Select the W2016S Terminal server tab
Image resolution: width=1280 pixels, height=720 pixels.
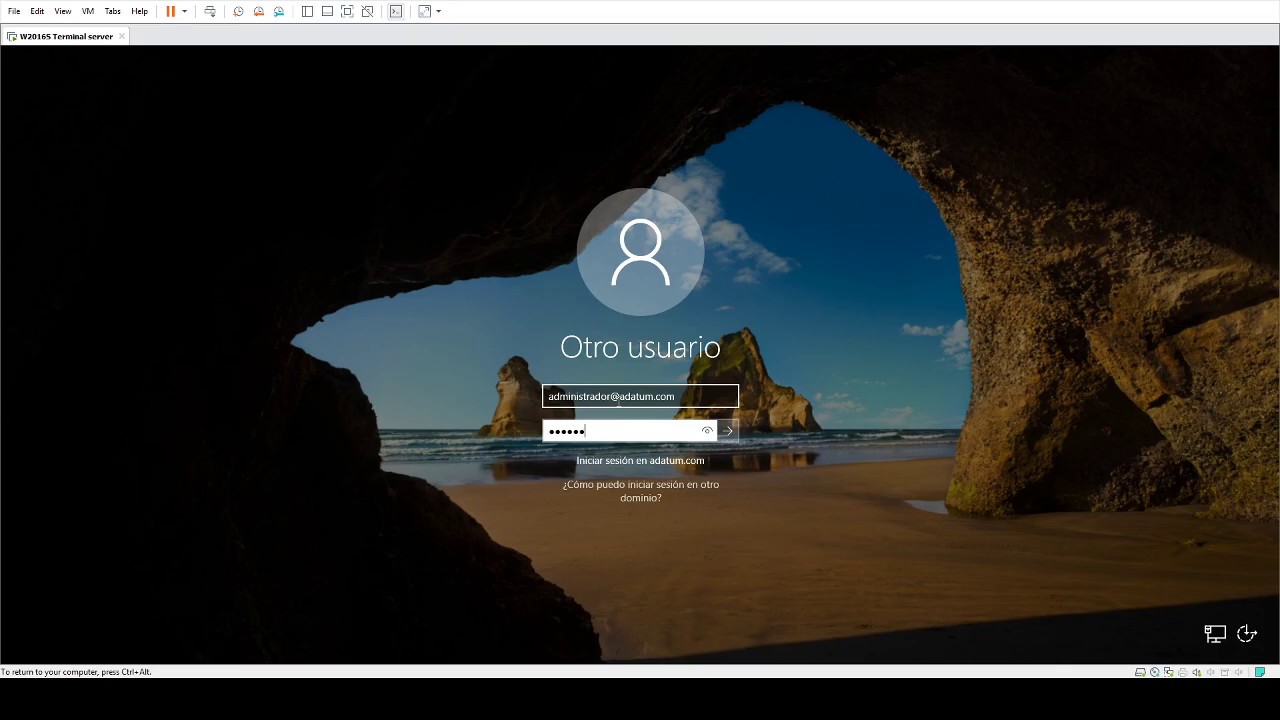(66, 36)
